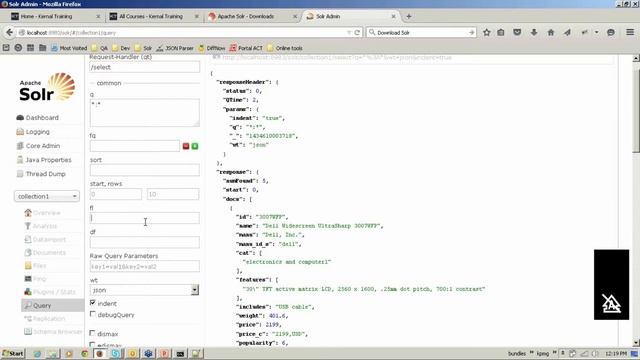This screenshot has height=360, width=640.
Task: Open the Schema Browser
Action: coord(53,331)
